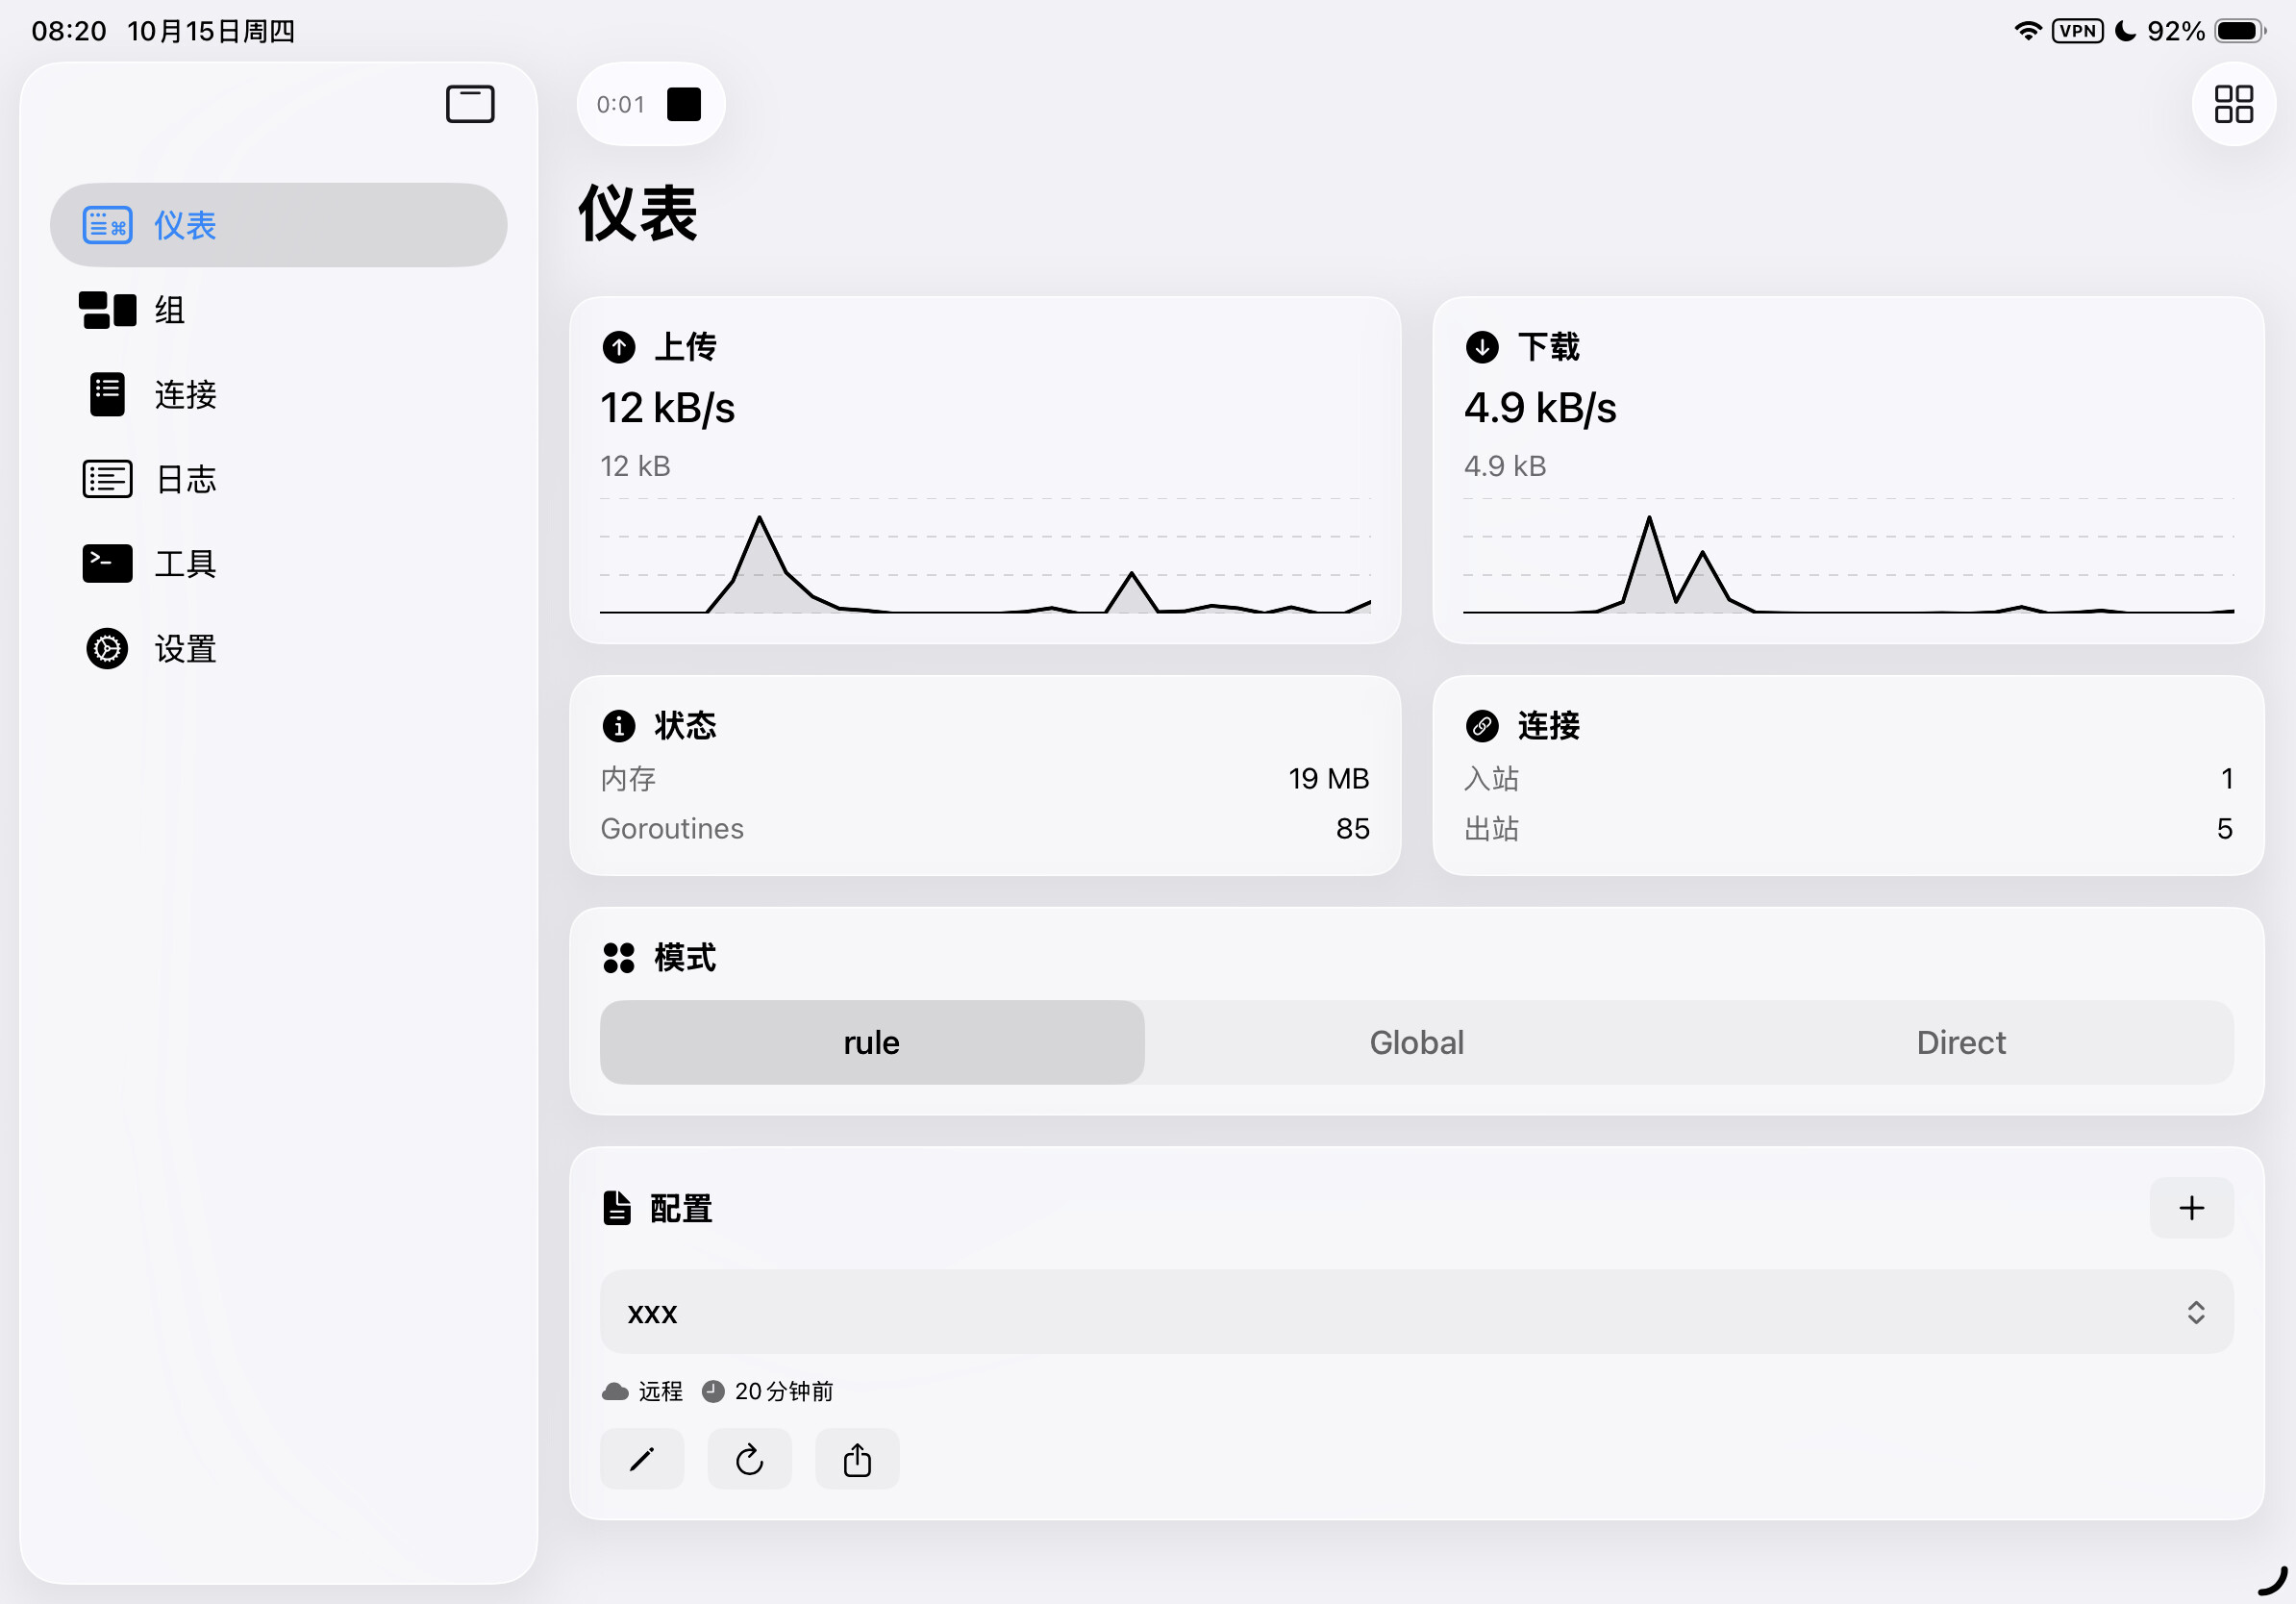Click the 0:01 timer text
This screenshot has width=2296, height=1604.
coord(620,104)
